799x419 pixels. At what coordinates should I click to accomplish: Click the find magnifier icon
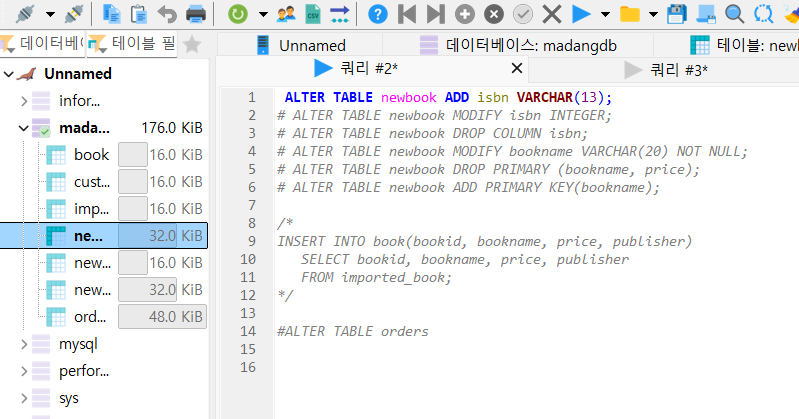(x=734, y=14)
